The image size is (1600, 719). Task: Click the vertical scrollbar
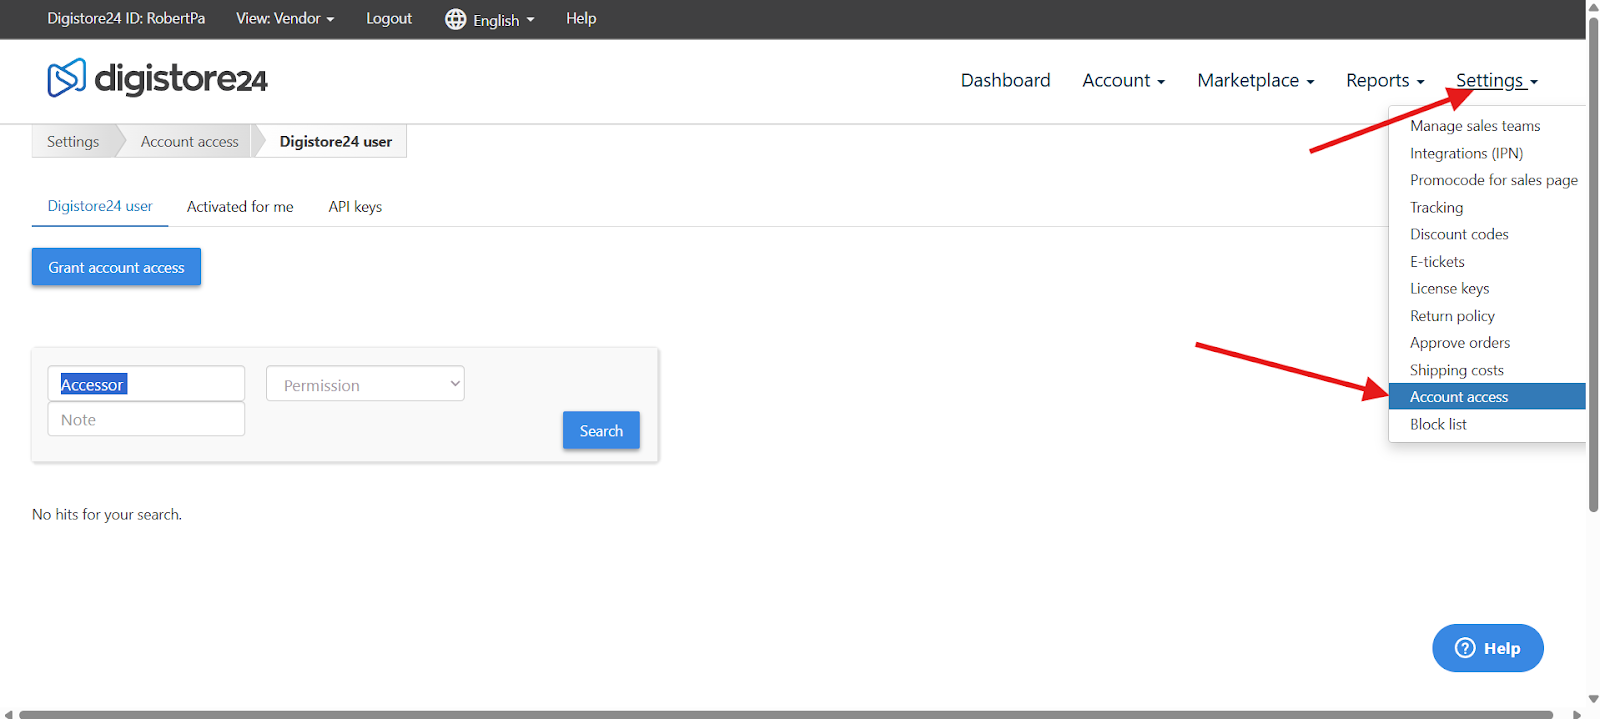tap(1593, 264)
